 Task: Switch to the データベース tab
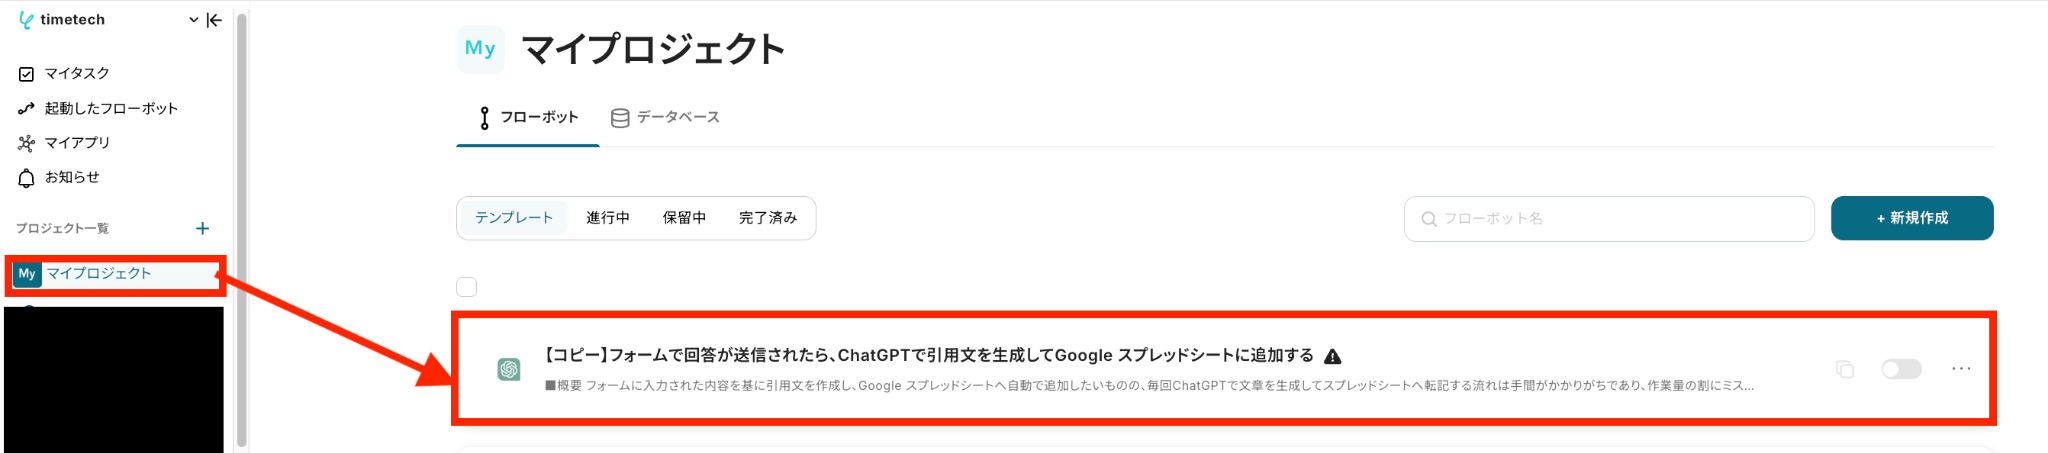(x=665, y=118)
